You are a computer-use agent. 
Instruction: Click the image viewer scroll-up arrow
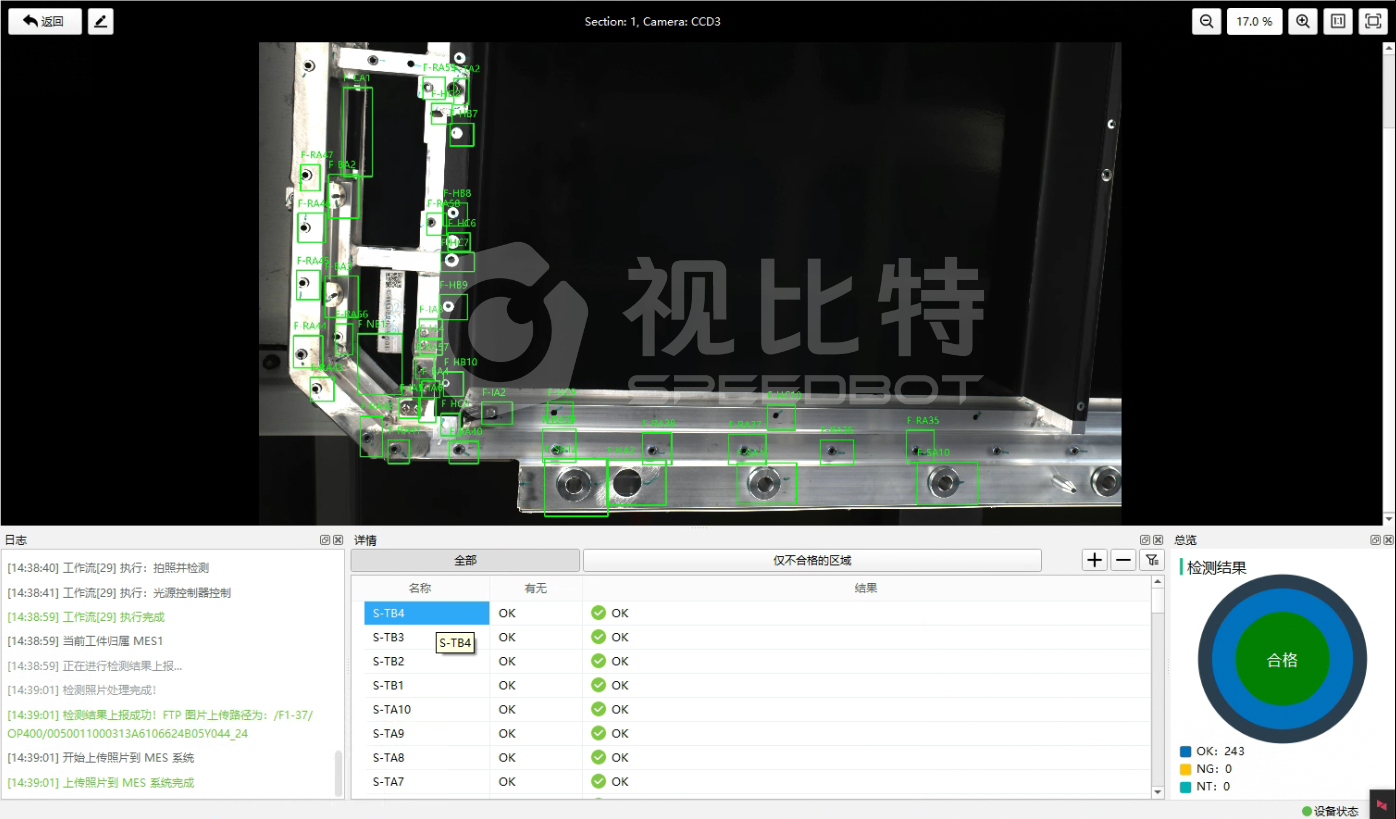[x=1389, y=49]
